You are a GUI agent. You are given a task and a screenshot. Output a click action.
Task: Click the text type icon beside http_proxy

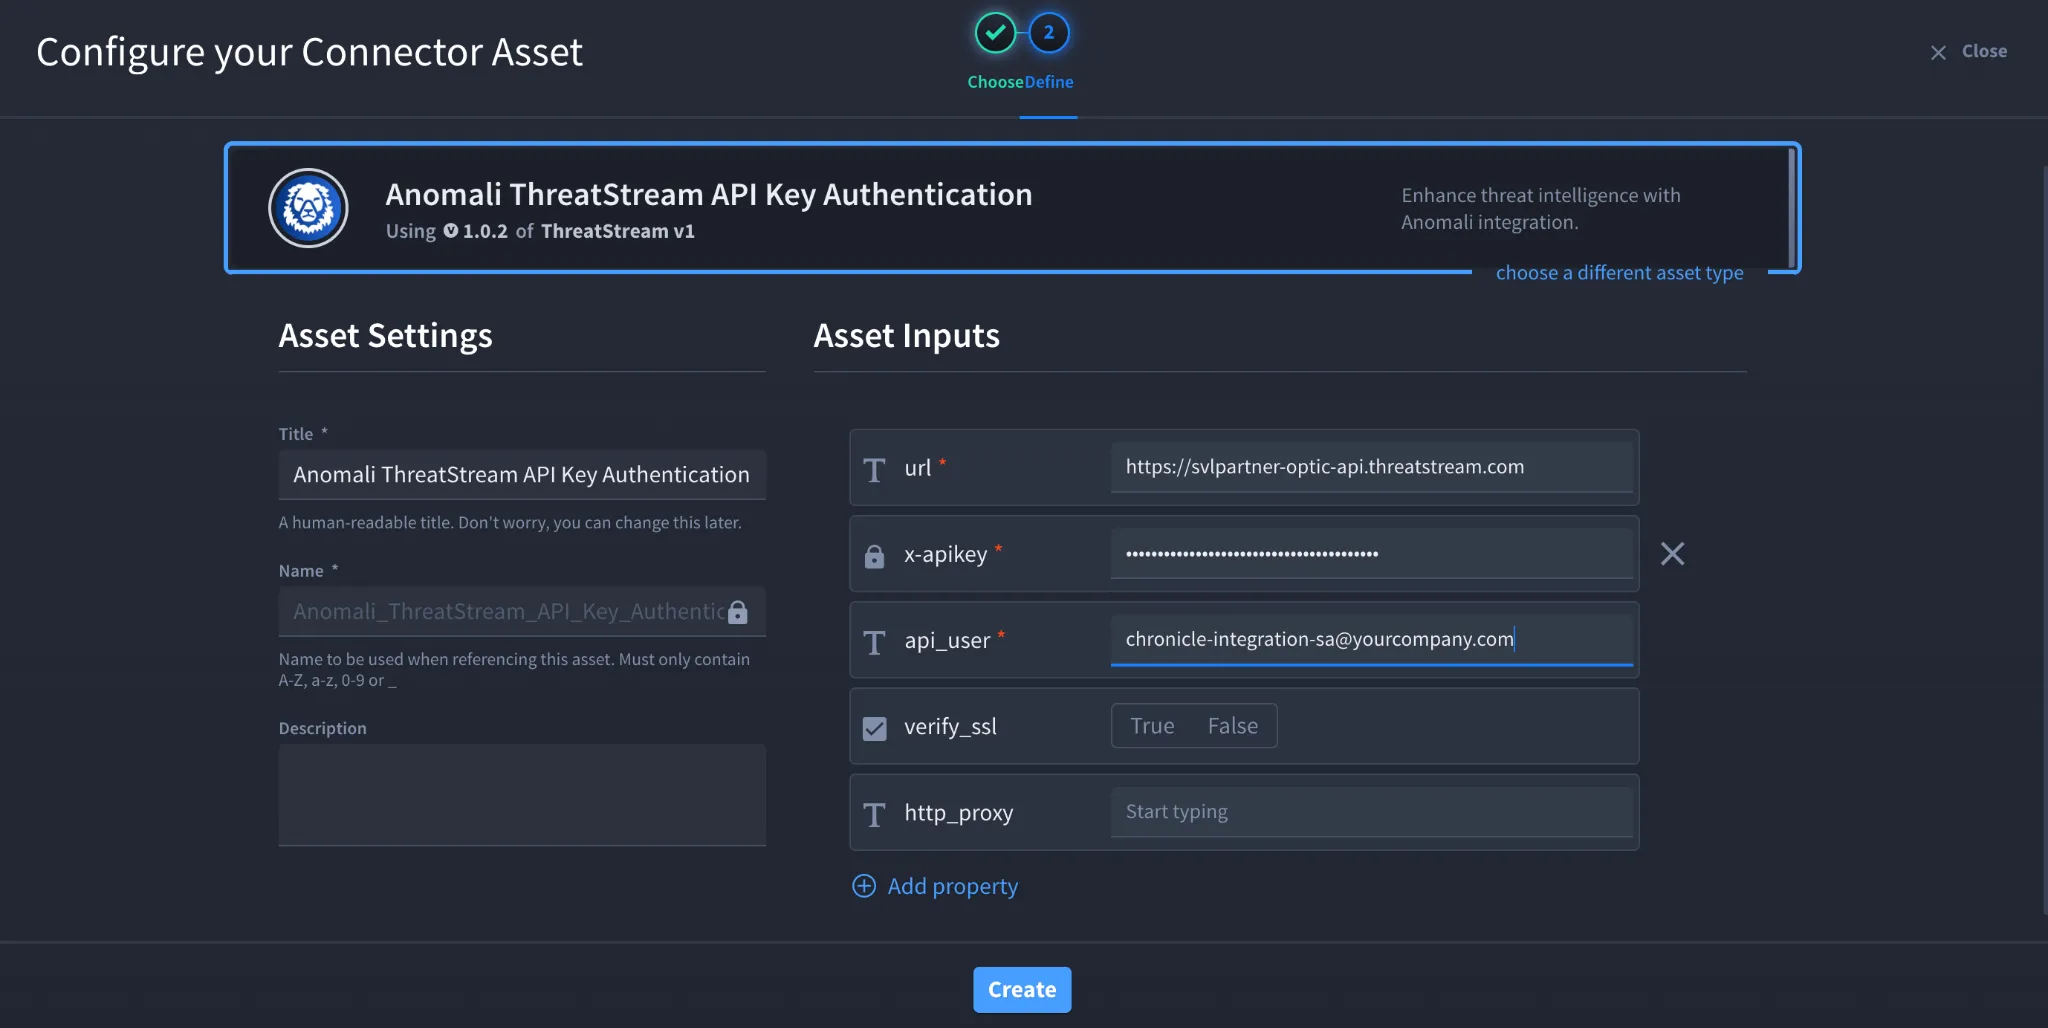[x=874, y=814]
